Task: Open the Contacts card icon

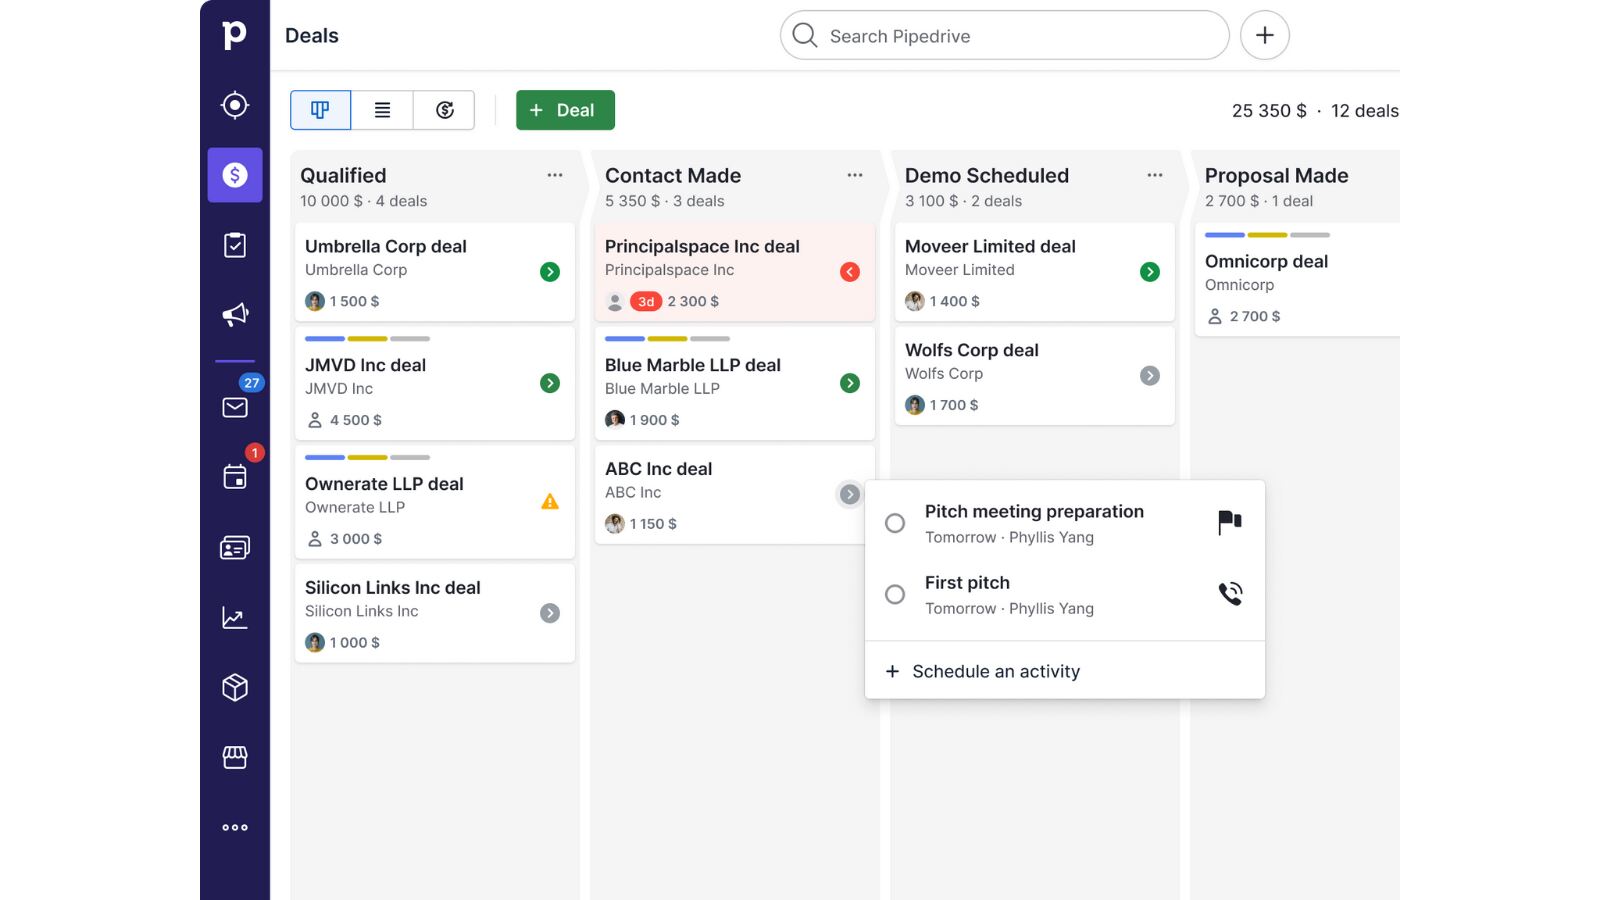Action: click(x=235, y=548)
